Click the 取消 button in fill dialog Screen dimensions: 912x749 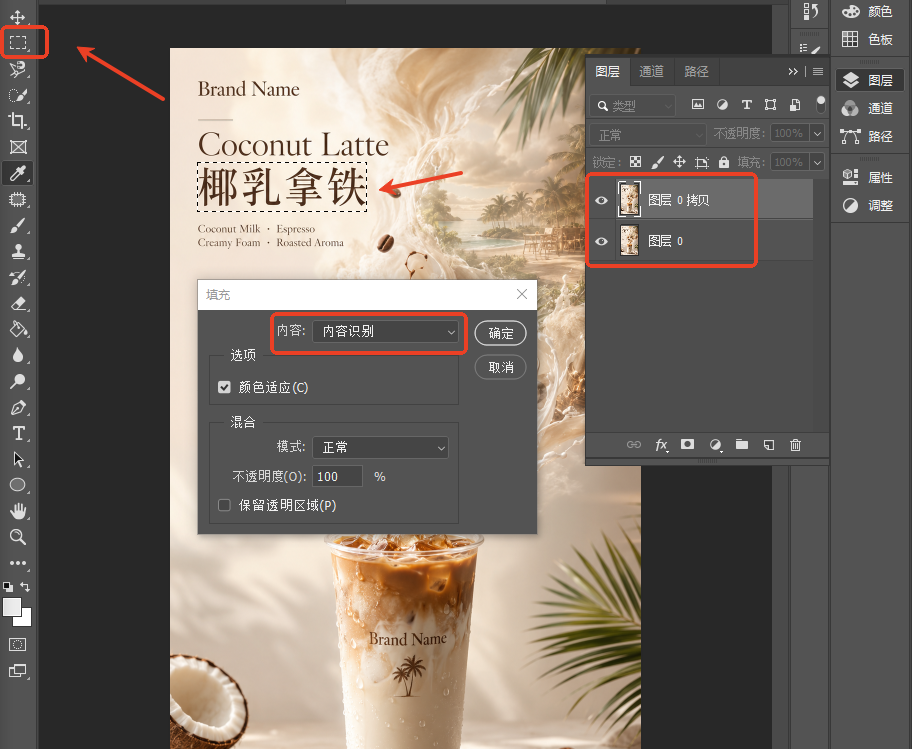pyautogui.click(x=500, y=368)
